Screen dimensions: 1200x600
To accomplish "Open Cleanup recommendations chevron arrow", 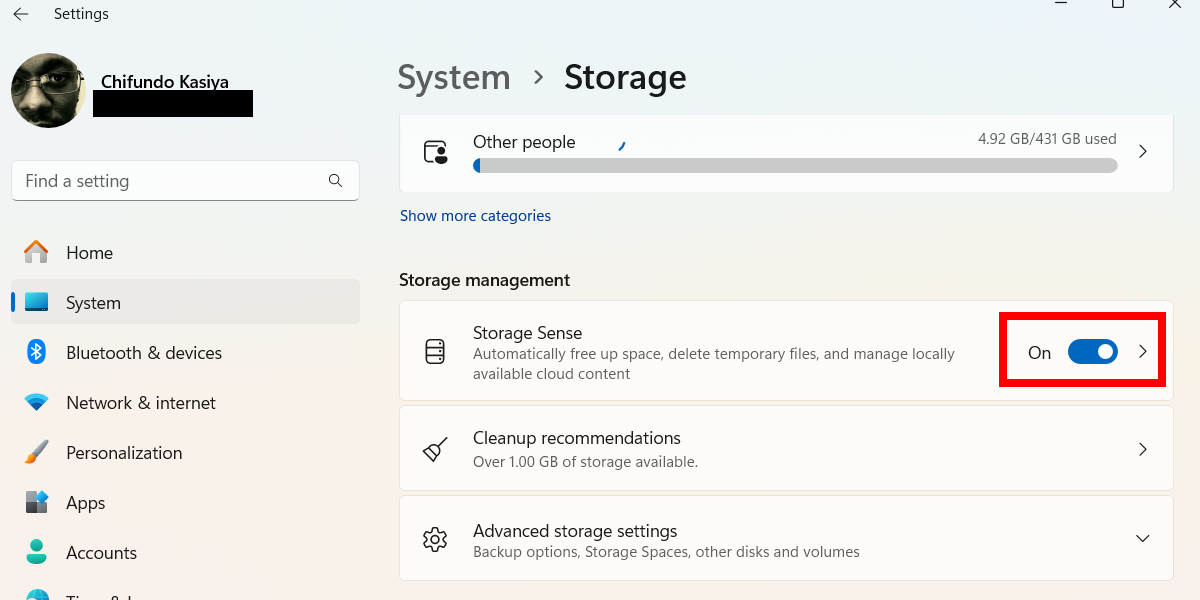I will click(1142, 450).
